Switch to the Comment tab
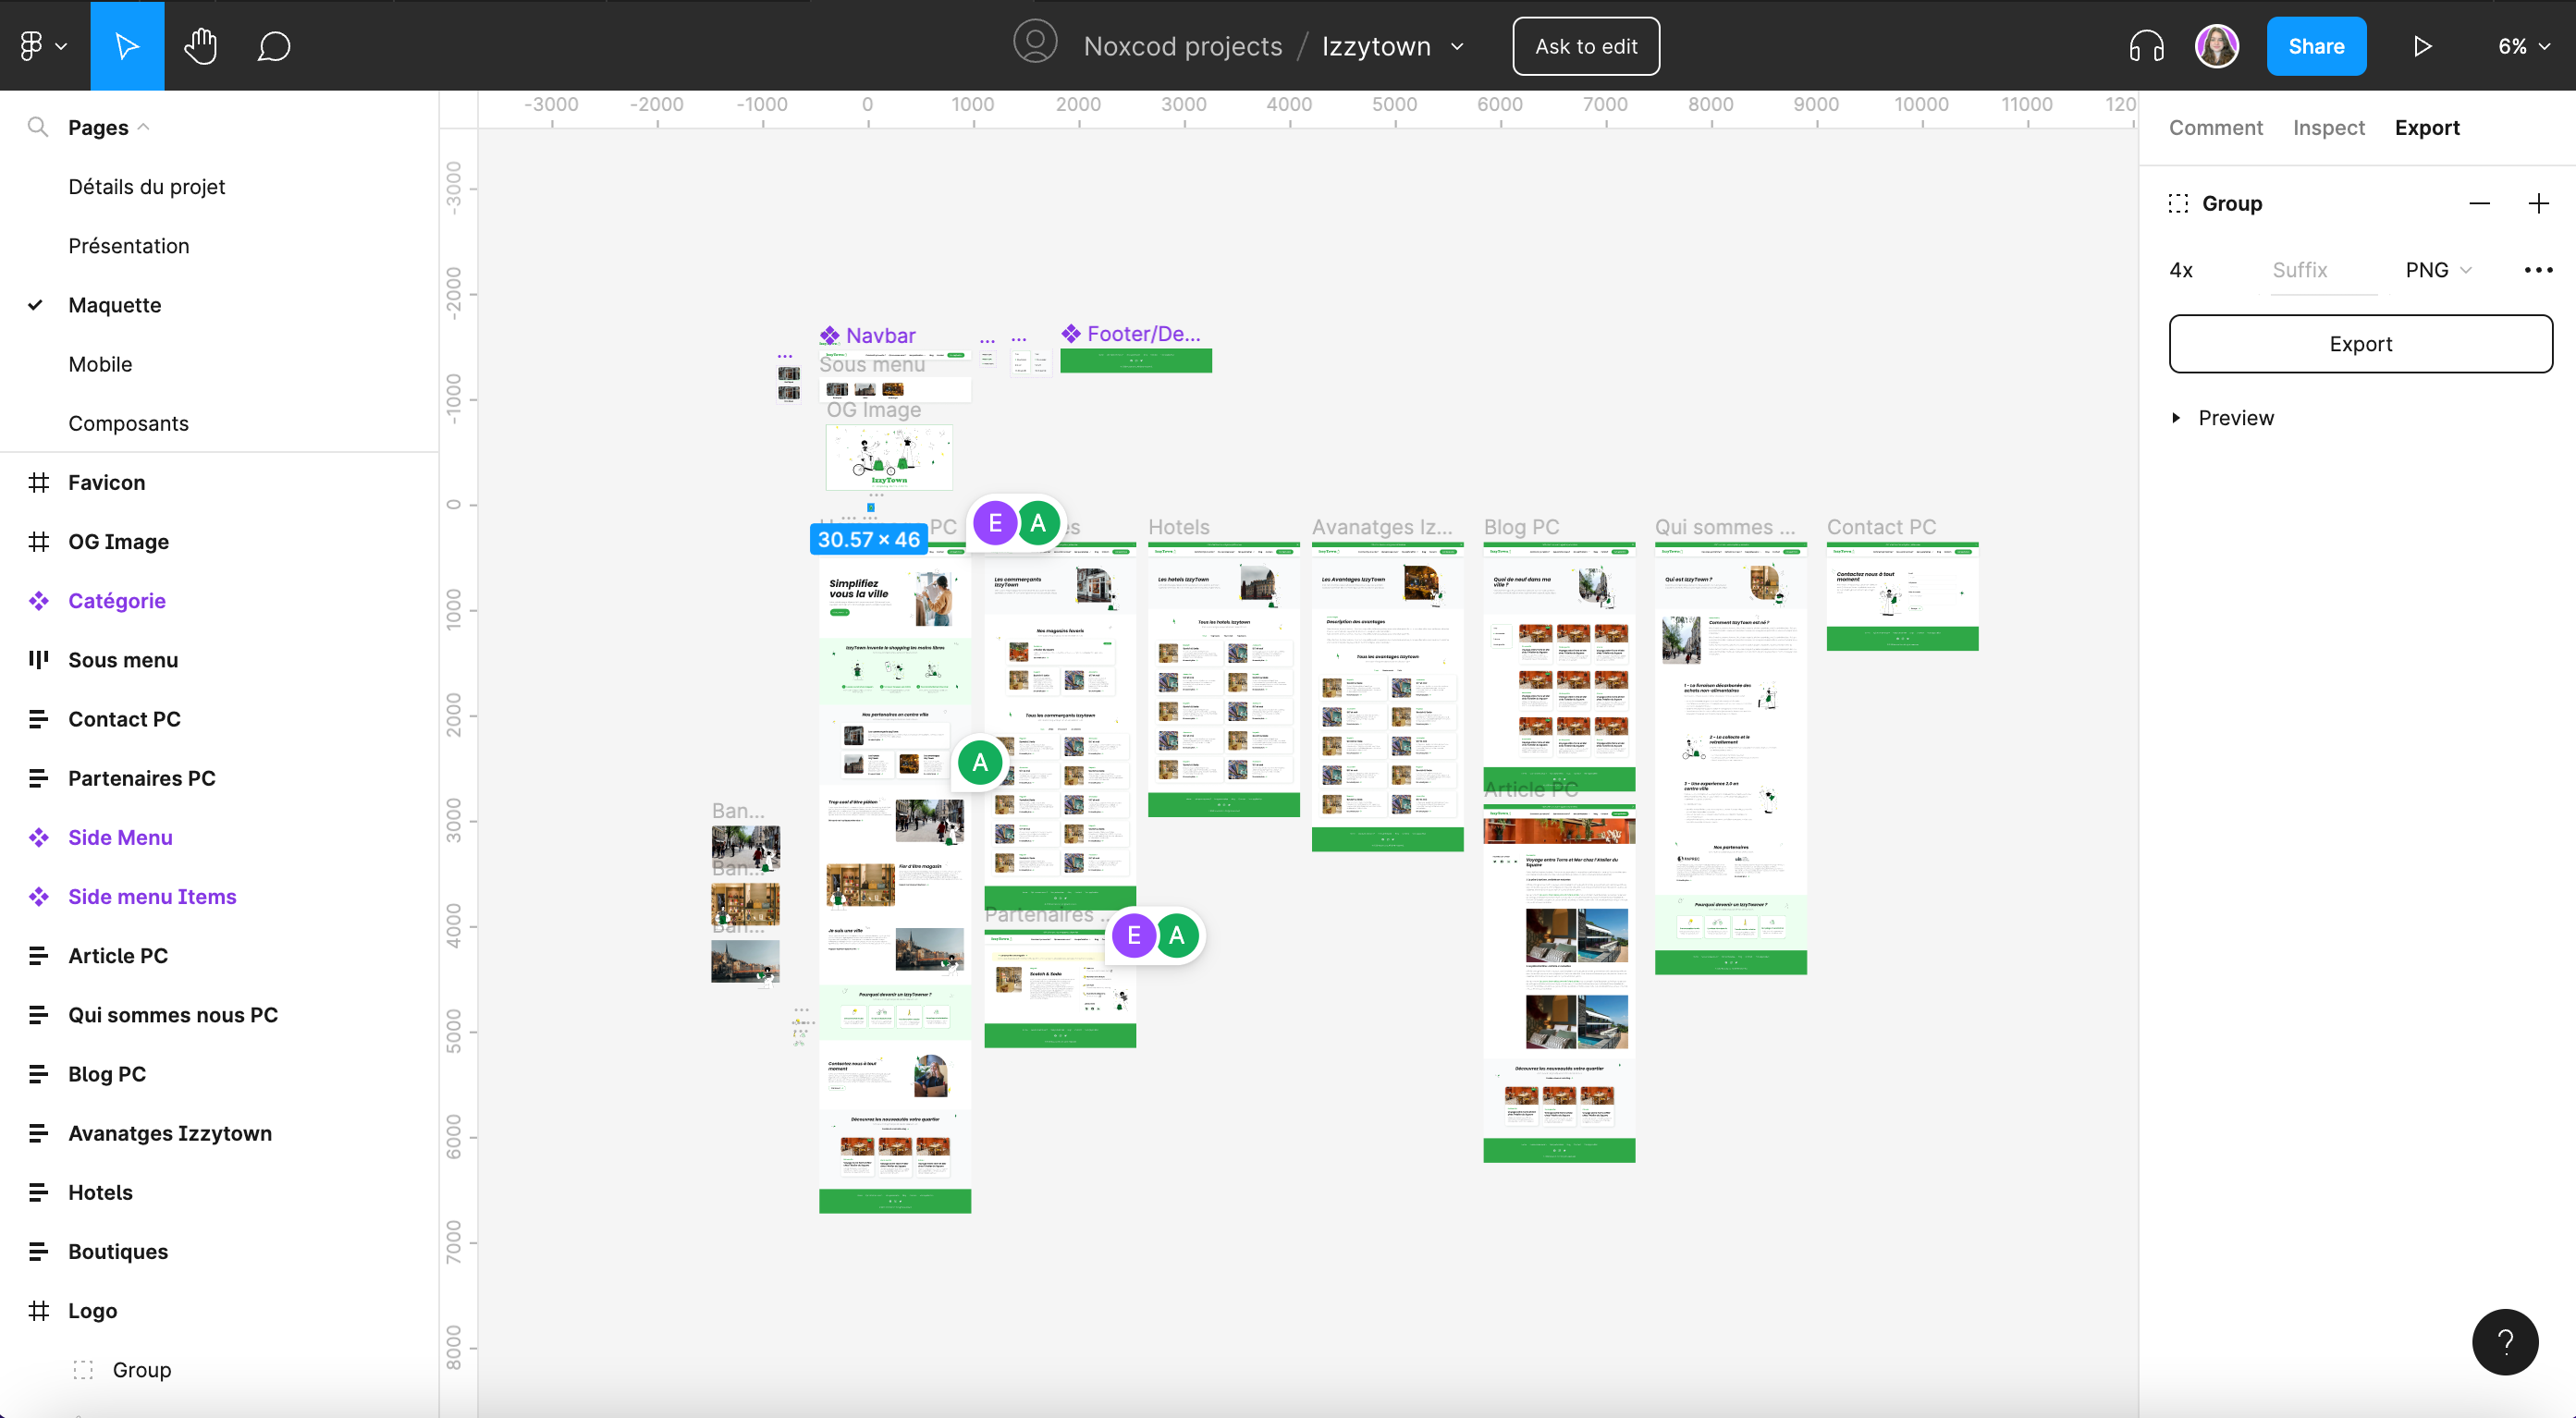Image resolution: width=2576 pixels, height=1418 pixels. pos(2216,127)
